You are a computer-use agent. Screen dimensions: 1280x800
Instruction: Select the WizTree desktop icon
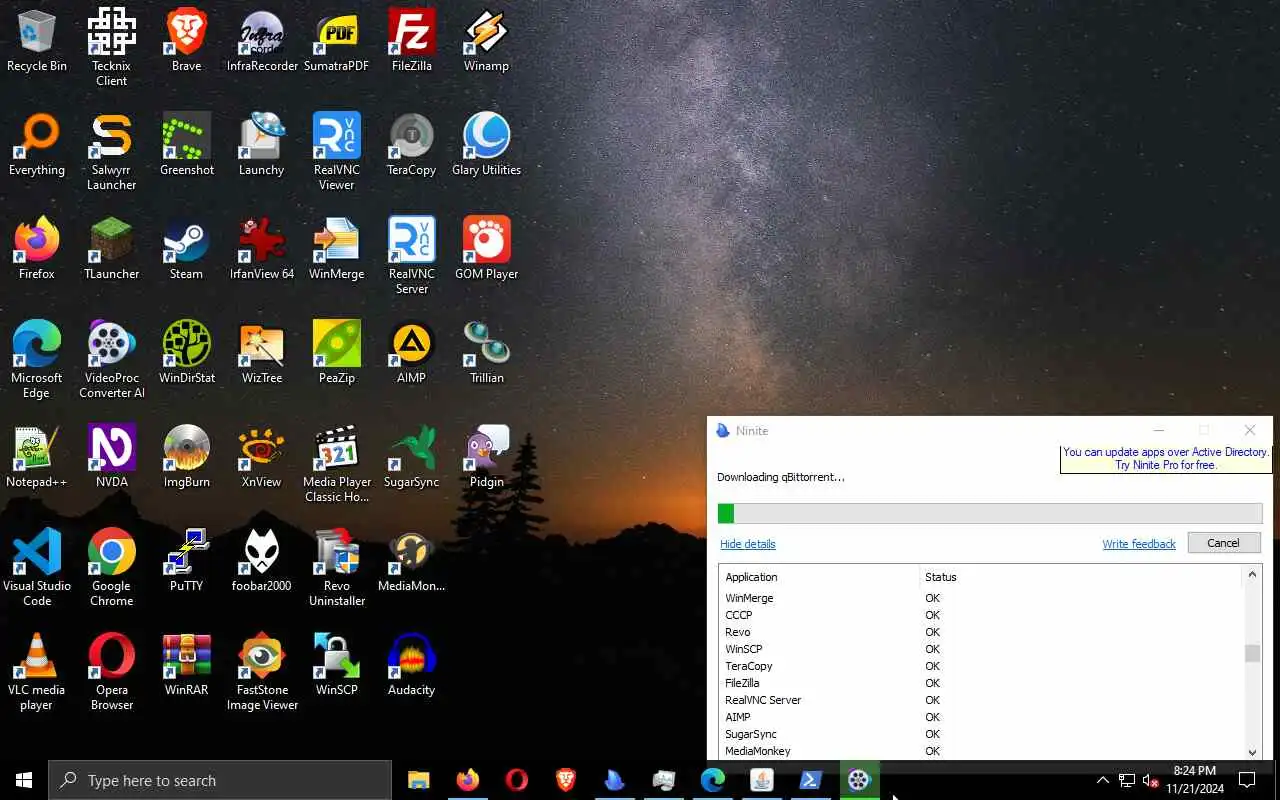262,354
